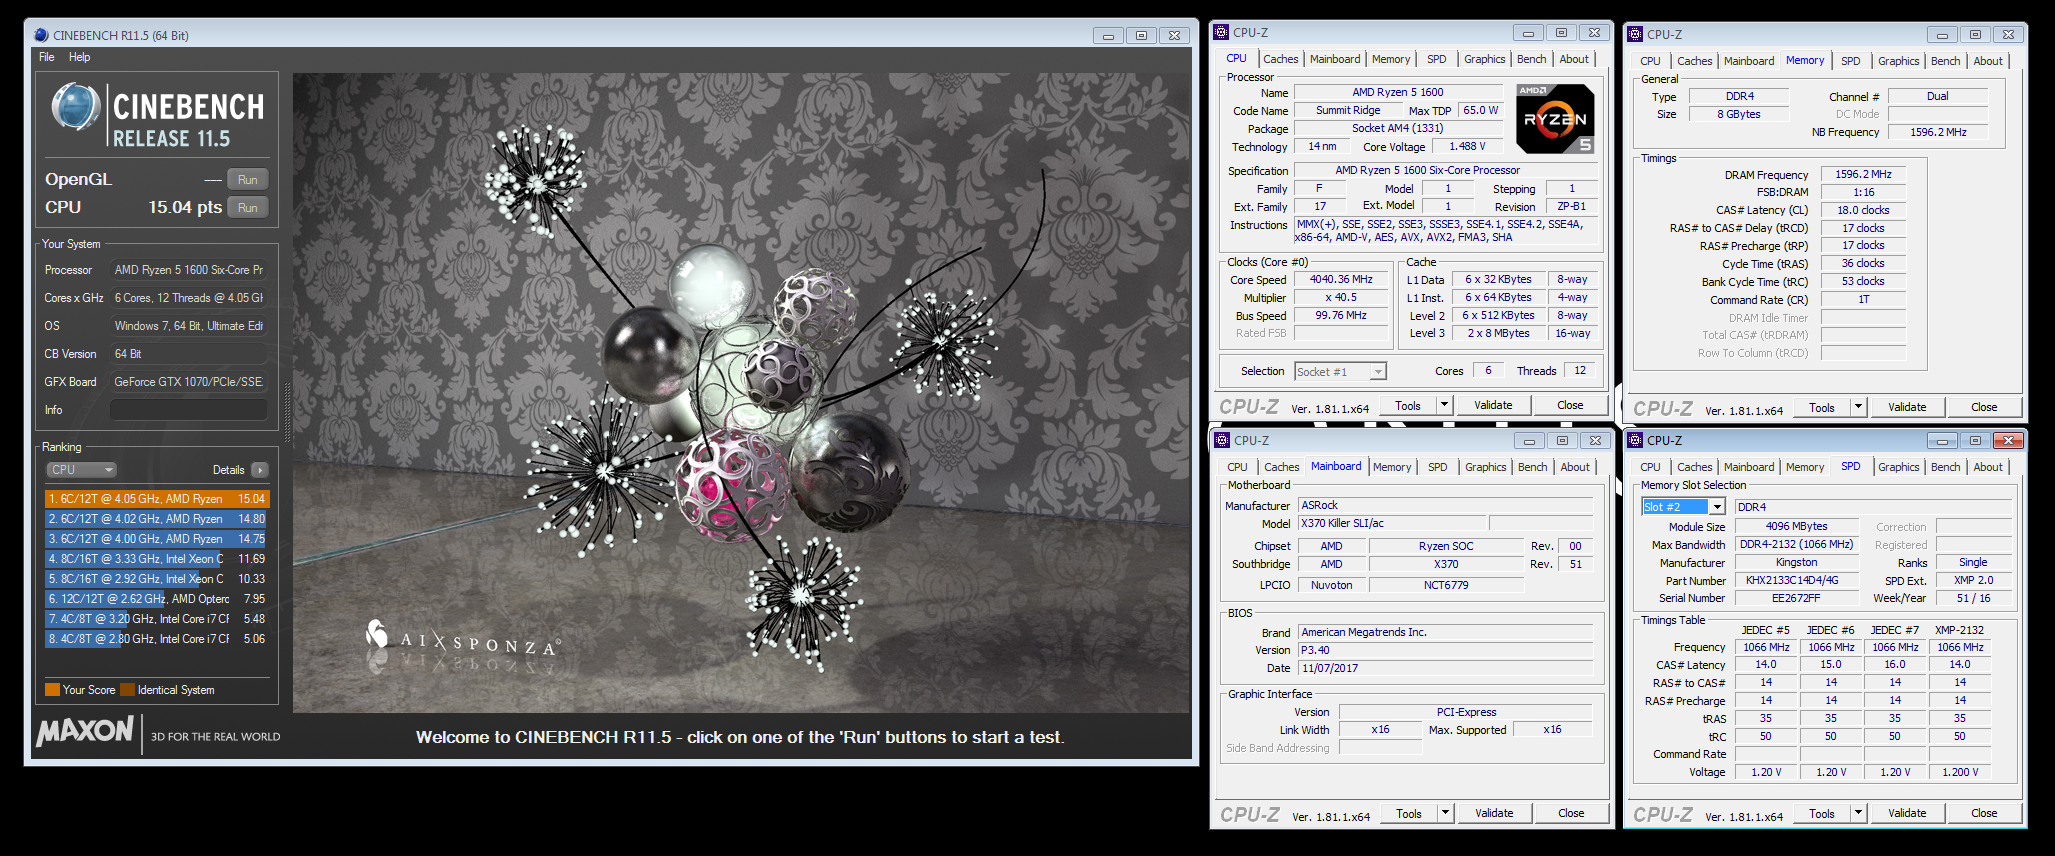
Task: Click Core Speed value 4040.36 MHz
Action: click(x=1341, y=280)
